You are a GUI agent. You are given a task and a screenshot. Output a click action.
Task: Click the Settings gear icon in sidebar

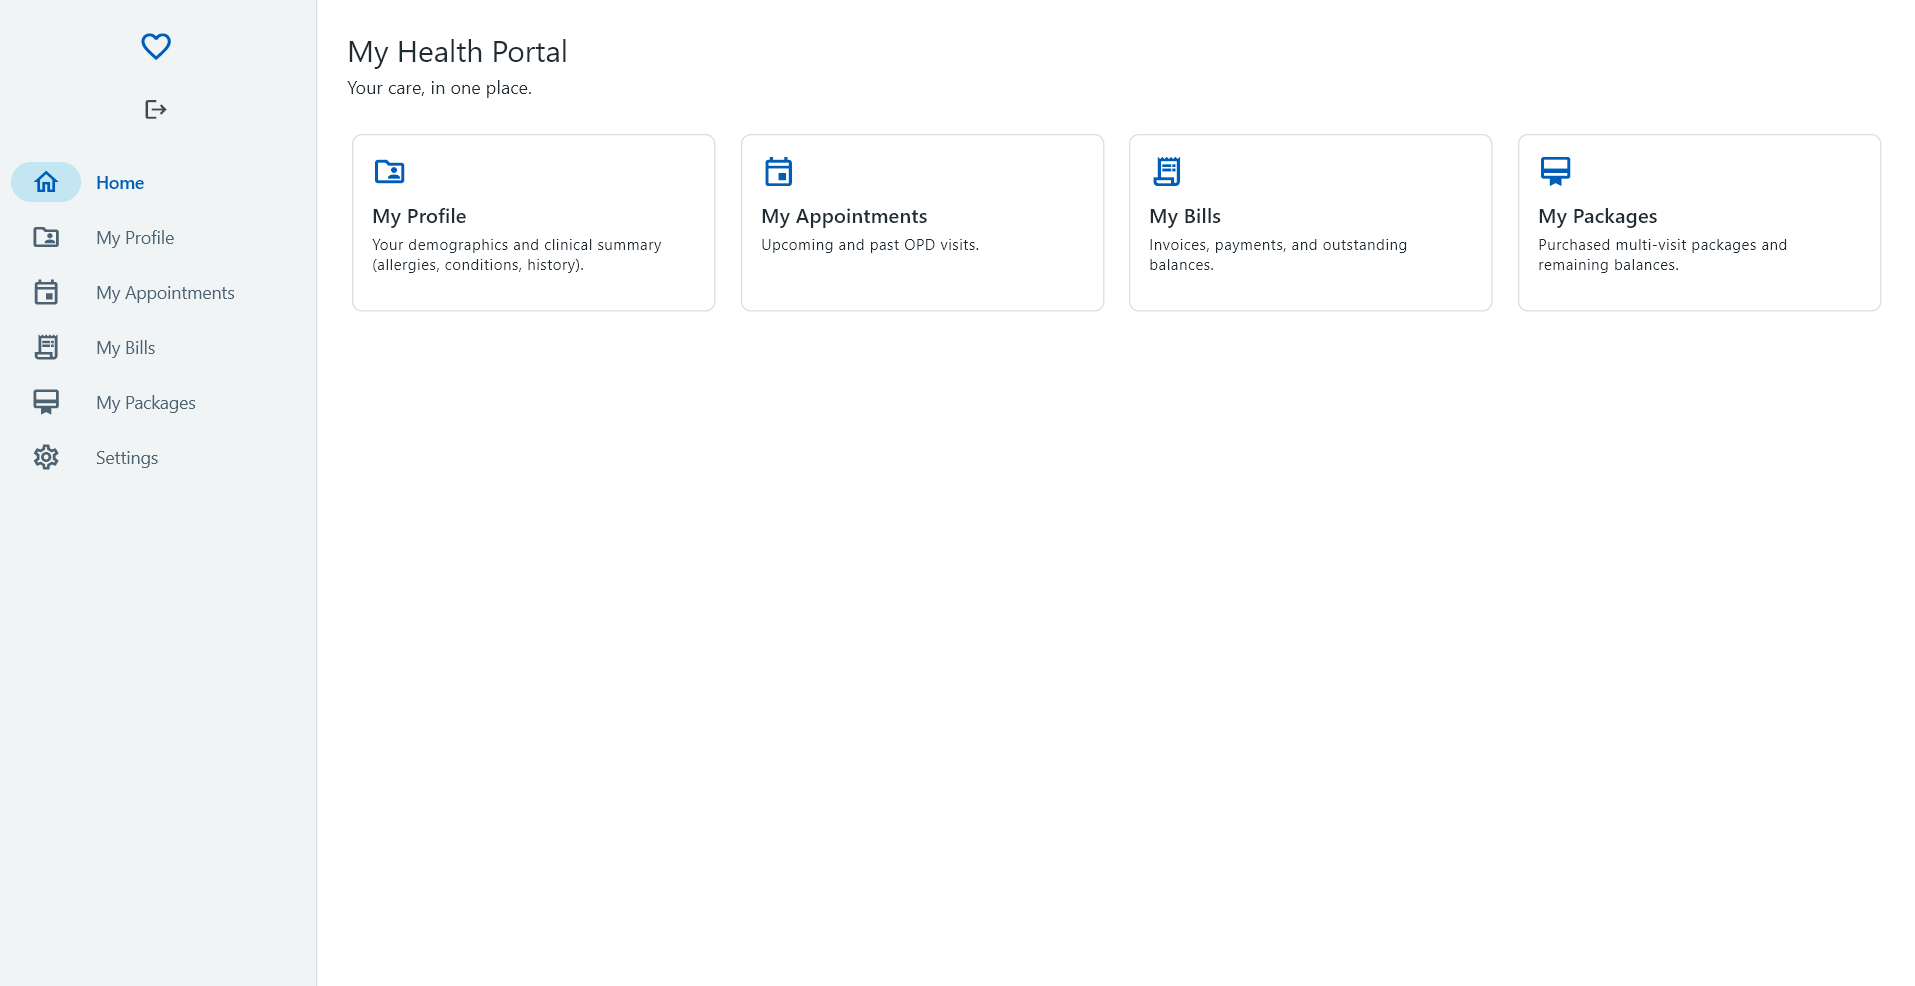[x=46, y=457]
